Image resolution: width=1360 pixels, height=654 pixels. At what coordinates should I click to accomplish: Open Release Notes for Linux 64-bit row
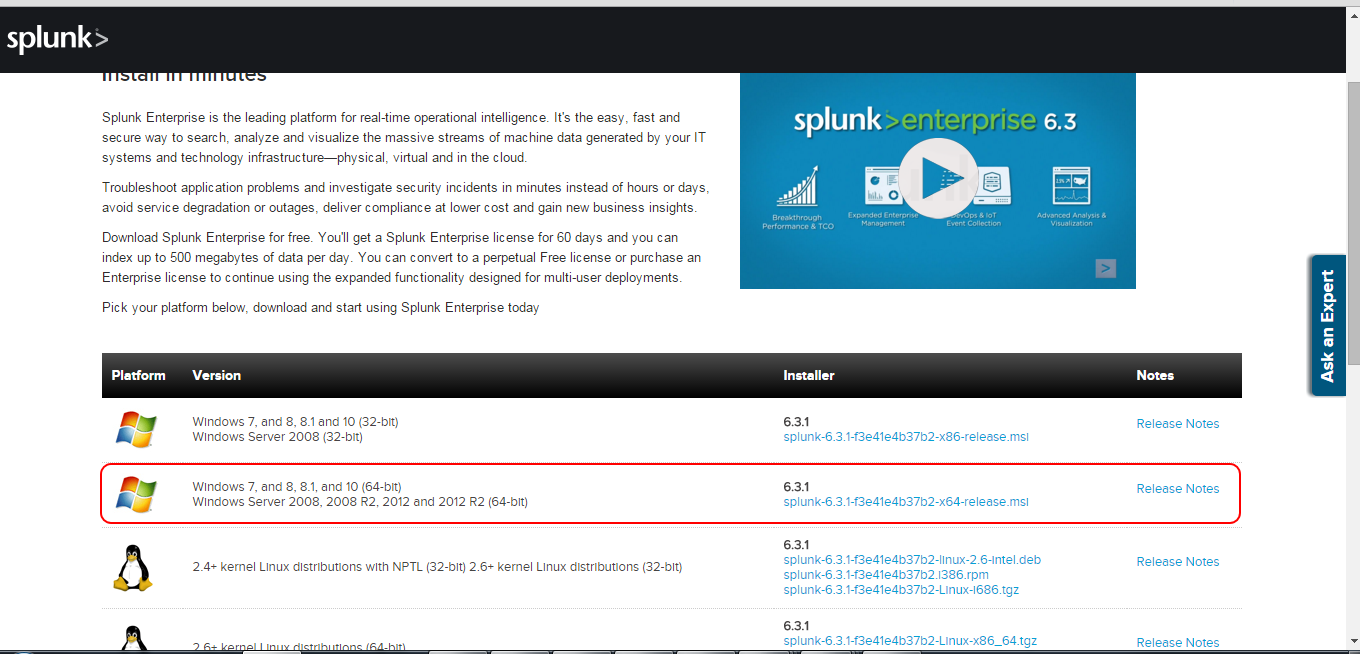click(1178, 643)
